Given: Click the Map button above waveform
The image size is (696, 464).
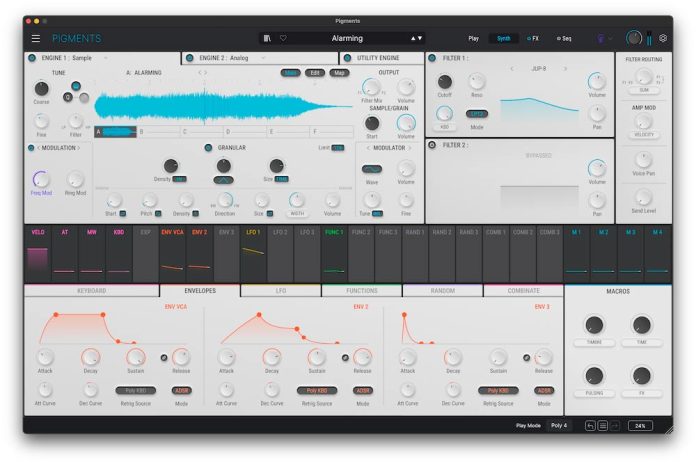Looking at the screenshot, I should click(340, 73).
